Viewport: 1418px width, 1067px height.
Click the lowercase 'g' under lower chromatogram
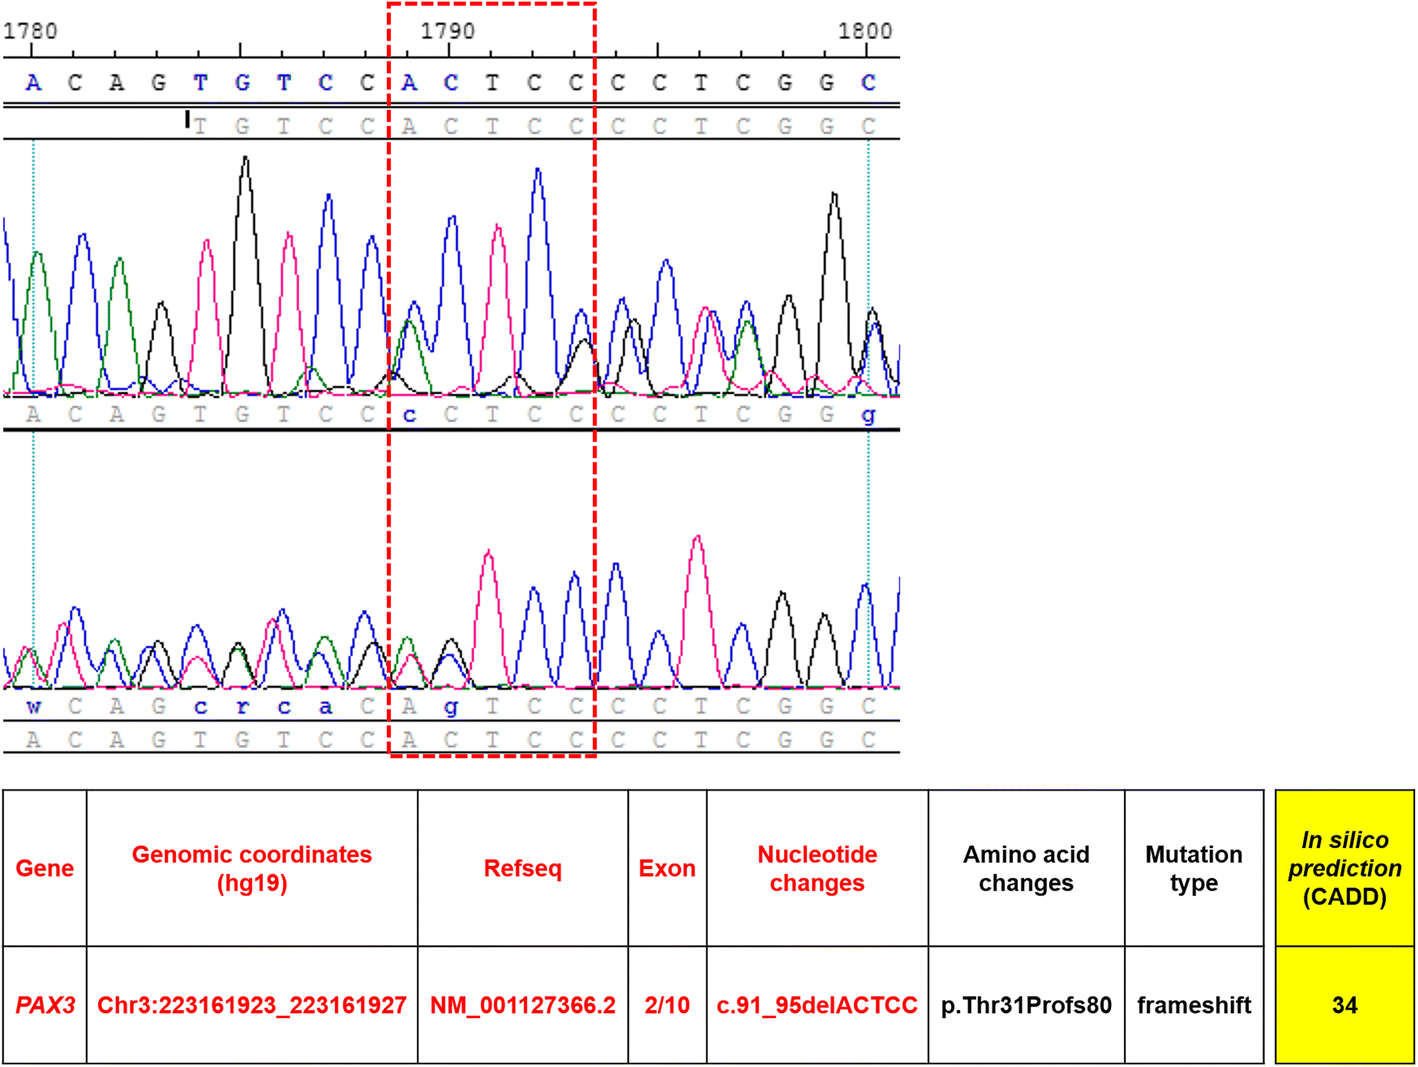(x=451, y=708)
